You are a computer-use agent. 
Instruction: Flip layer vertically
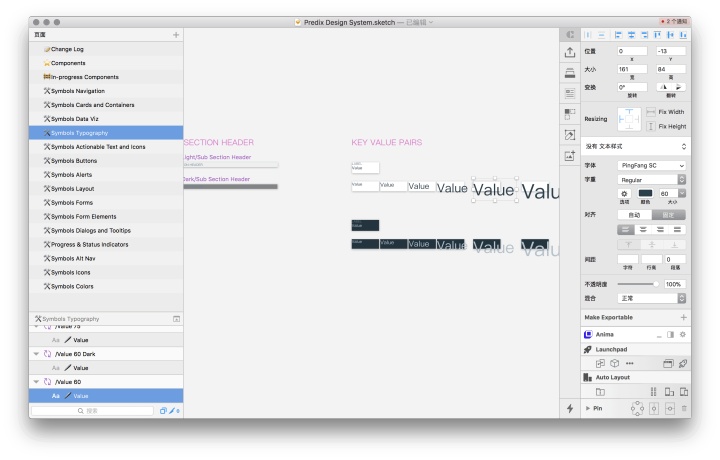(x=678, y=87)
